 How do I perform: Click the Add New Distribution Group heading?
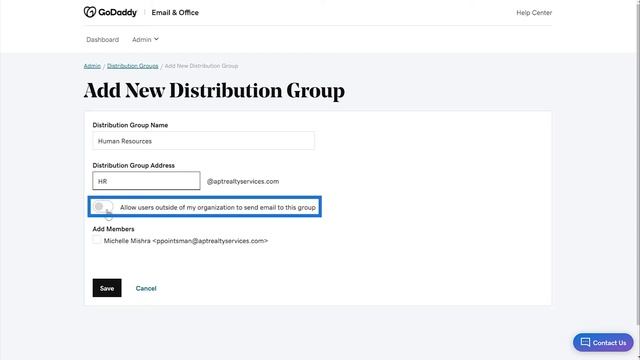click(x=214, y=91)
